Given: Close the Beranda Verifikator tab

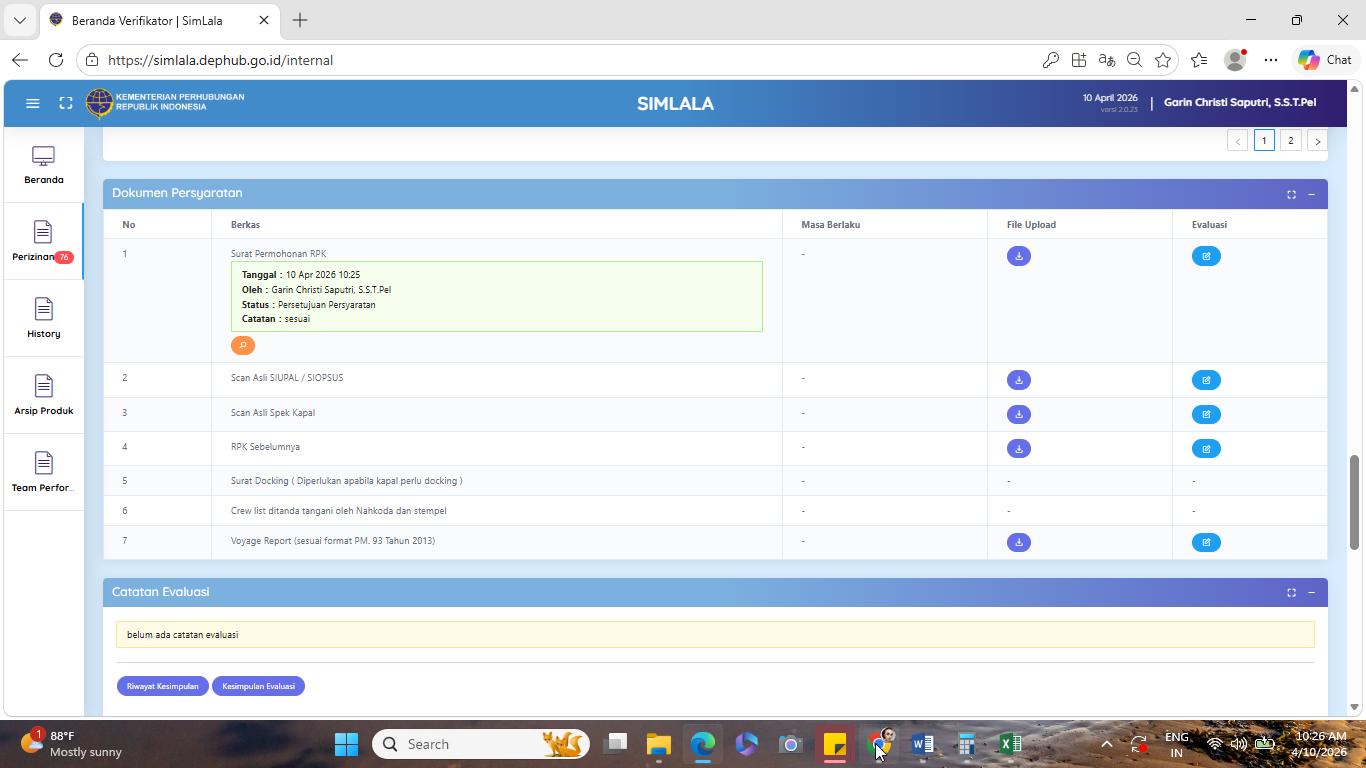Looking at the screenshot, I should click(264, 20).
